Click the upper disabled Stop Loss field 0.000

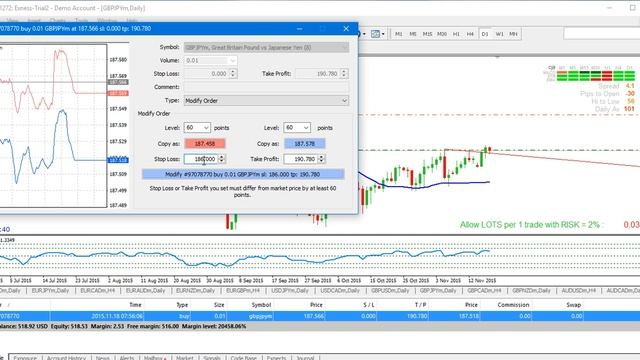207,73
